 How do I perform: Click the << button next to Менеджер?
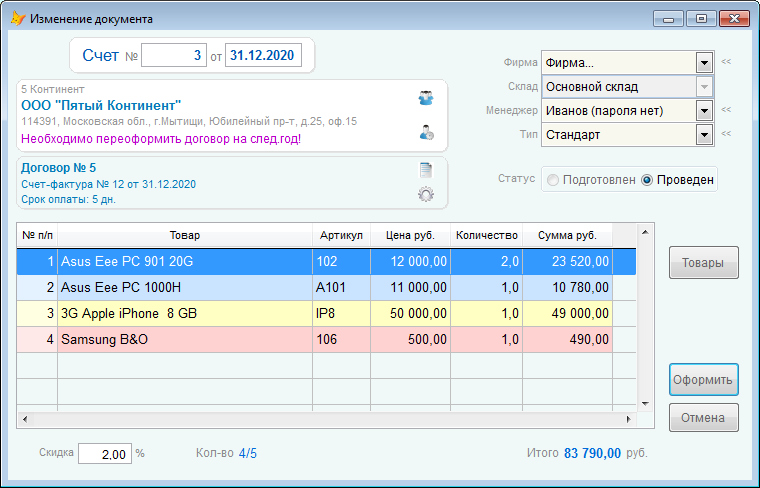click(x=726, y=110)
